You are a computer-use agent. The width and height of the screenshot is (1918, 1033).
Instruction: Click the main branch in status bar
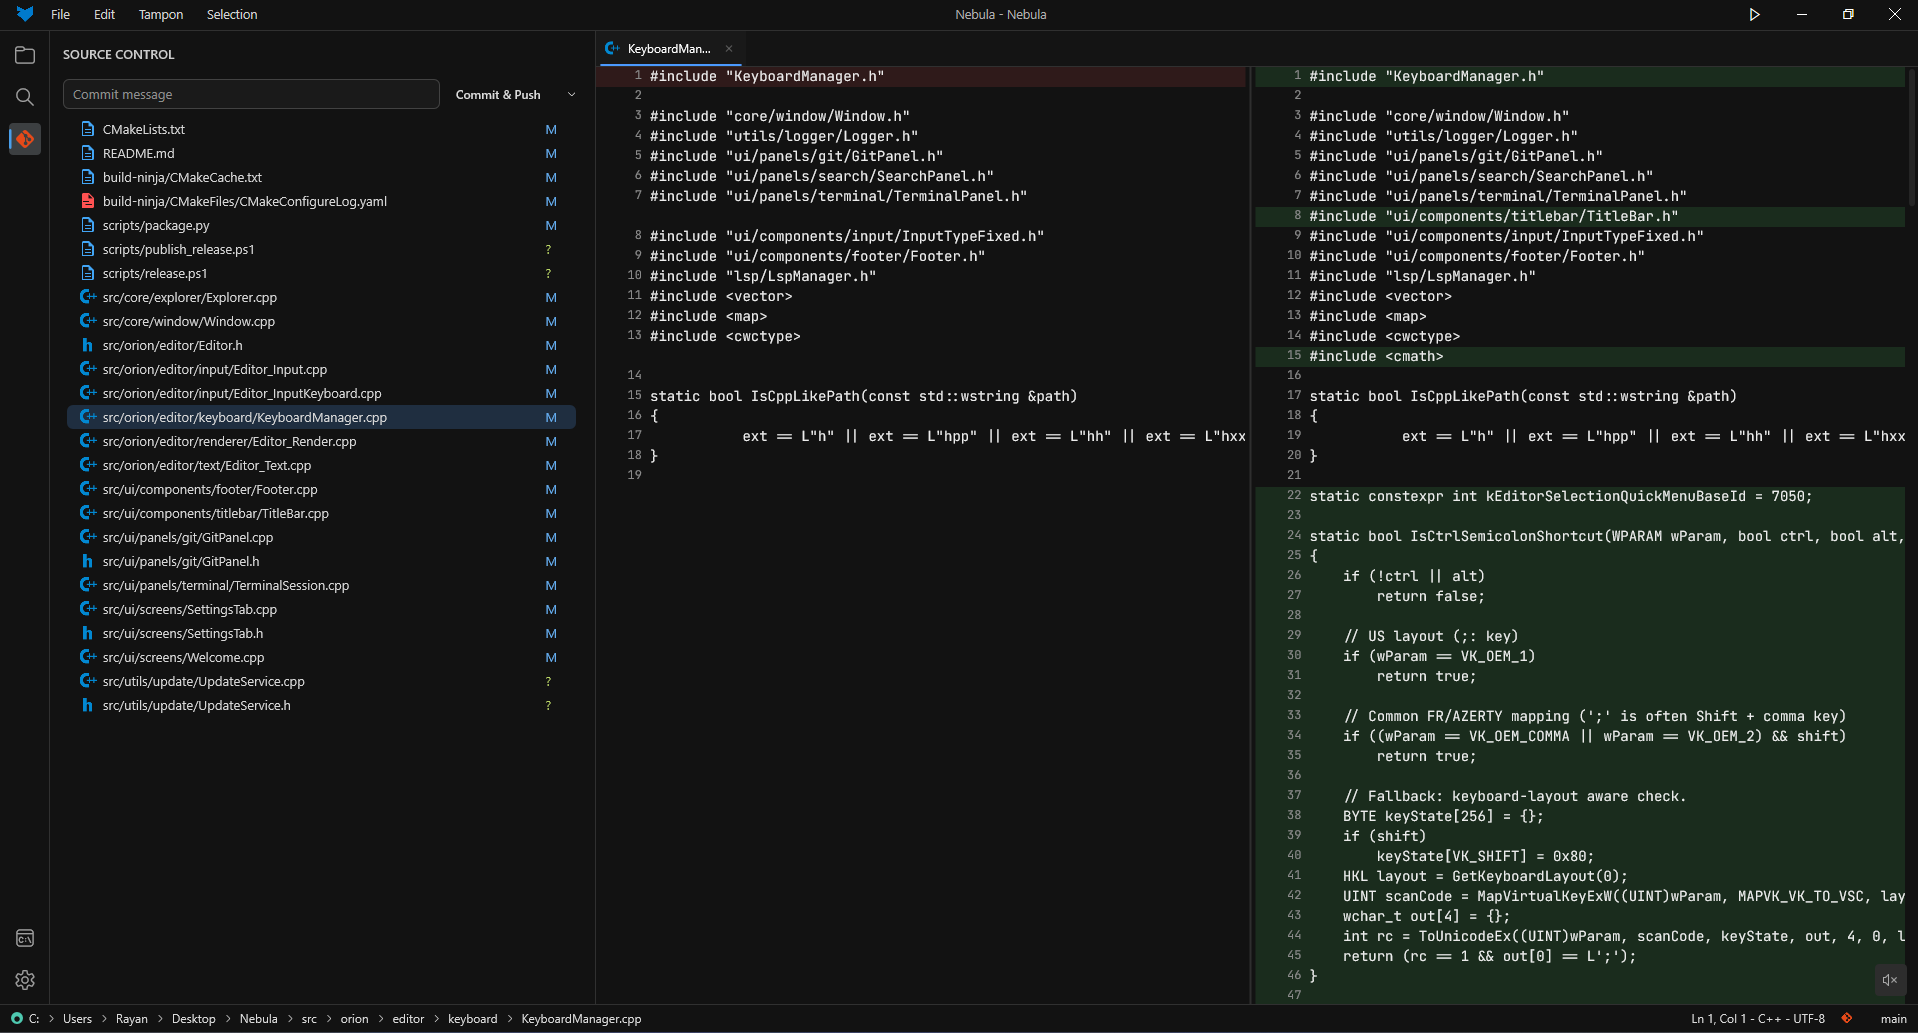coord(1893,1018)
